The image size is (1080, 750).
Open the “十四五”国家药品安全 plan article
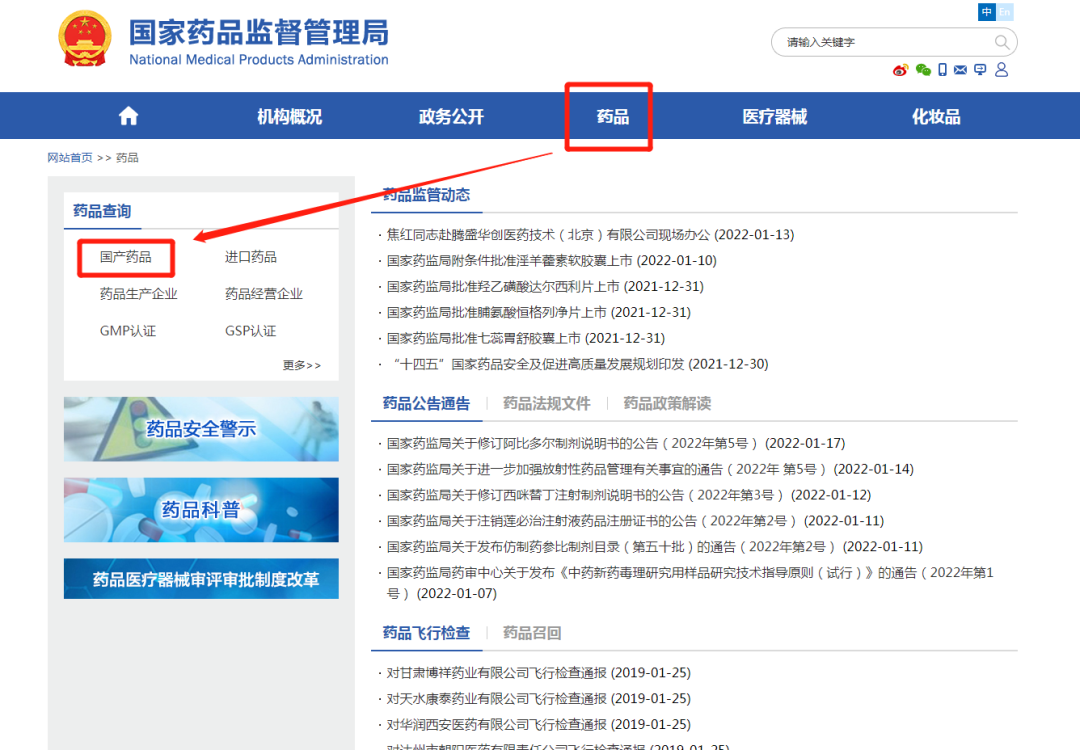pos(577,364)
